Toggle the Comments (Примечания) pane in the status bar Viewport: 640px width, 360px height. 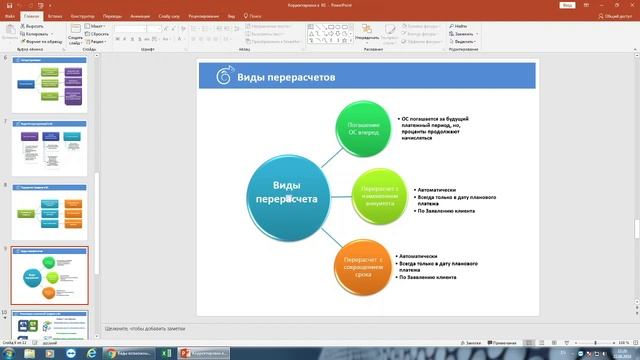coord(502,343)
